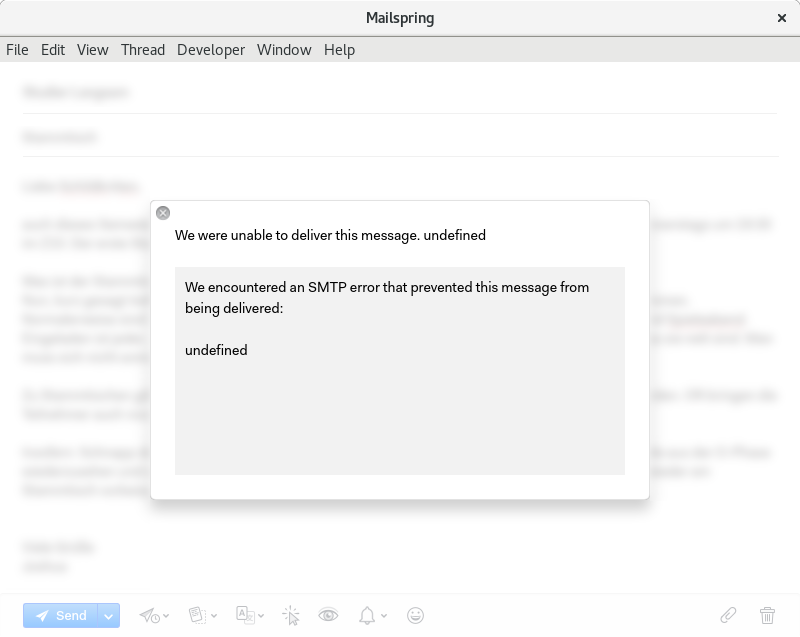Viewport: 800px width, 637px height.
Task: Click the blurred subject field
Action: tap(400, 137)
